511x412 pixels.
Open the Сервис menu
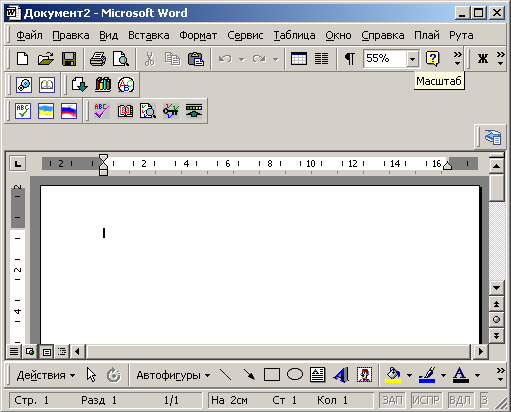[x=245, y=35]
